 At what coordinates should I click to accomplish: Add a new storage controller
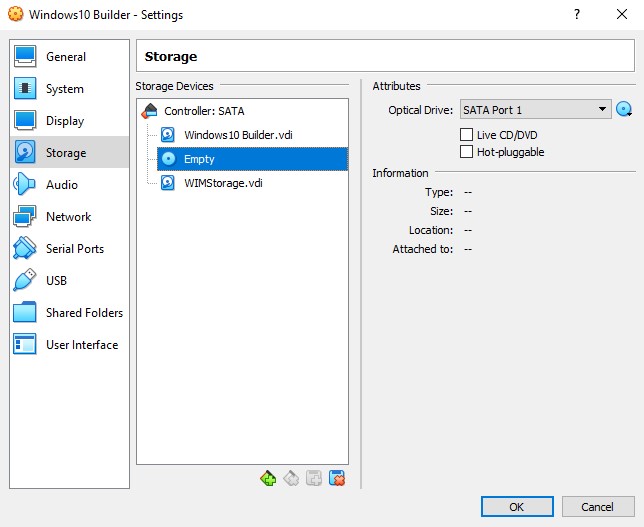(268, 479)
